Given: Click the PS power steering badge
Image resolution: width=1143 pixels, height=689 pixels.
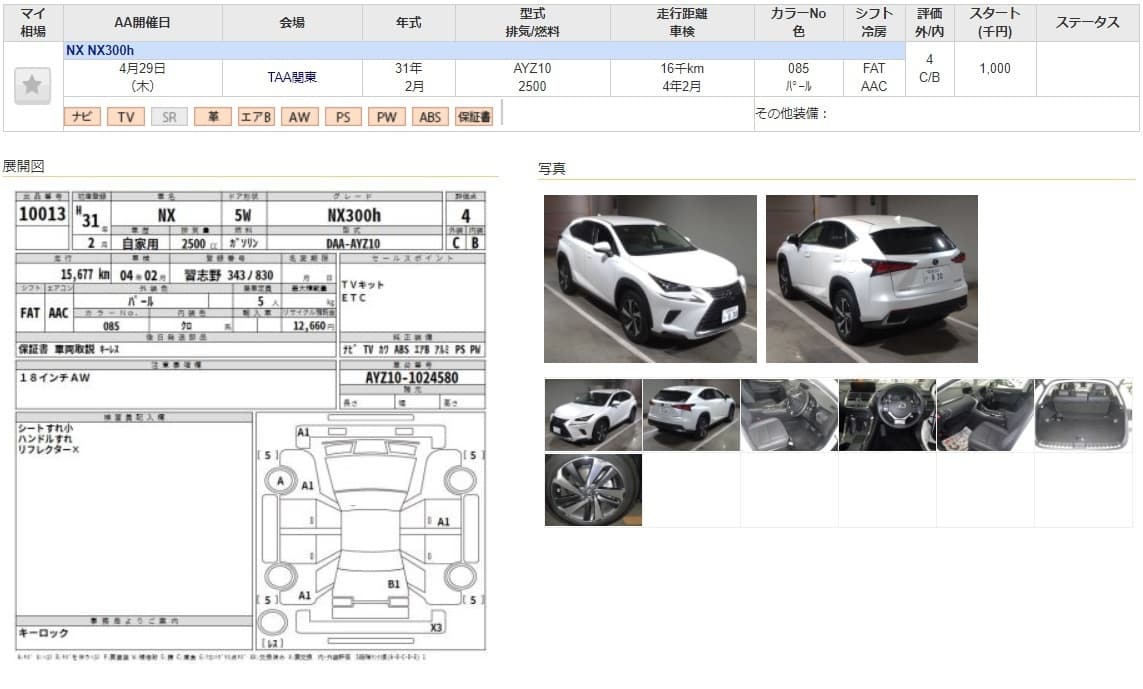Looking at the screenshot, I should (x=343, y=117).
